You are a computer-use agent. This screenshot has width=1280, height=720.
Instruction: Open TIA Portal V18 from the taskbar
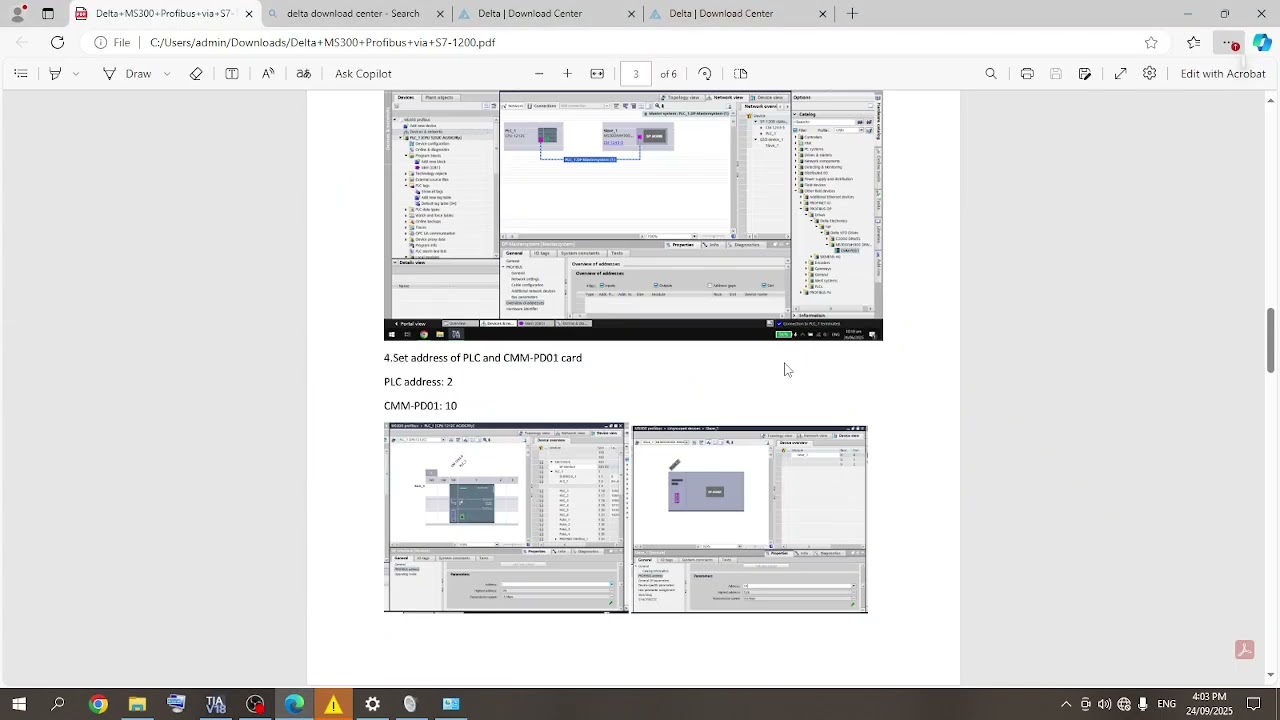215,704
